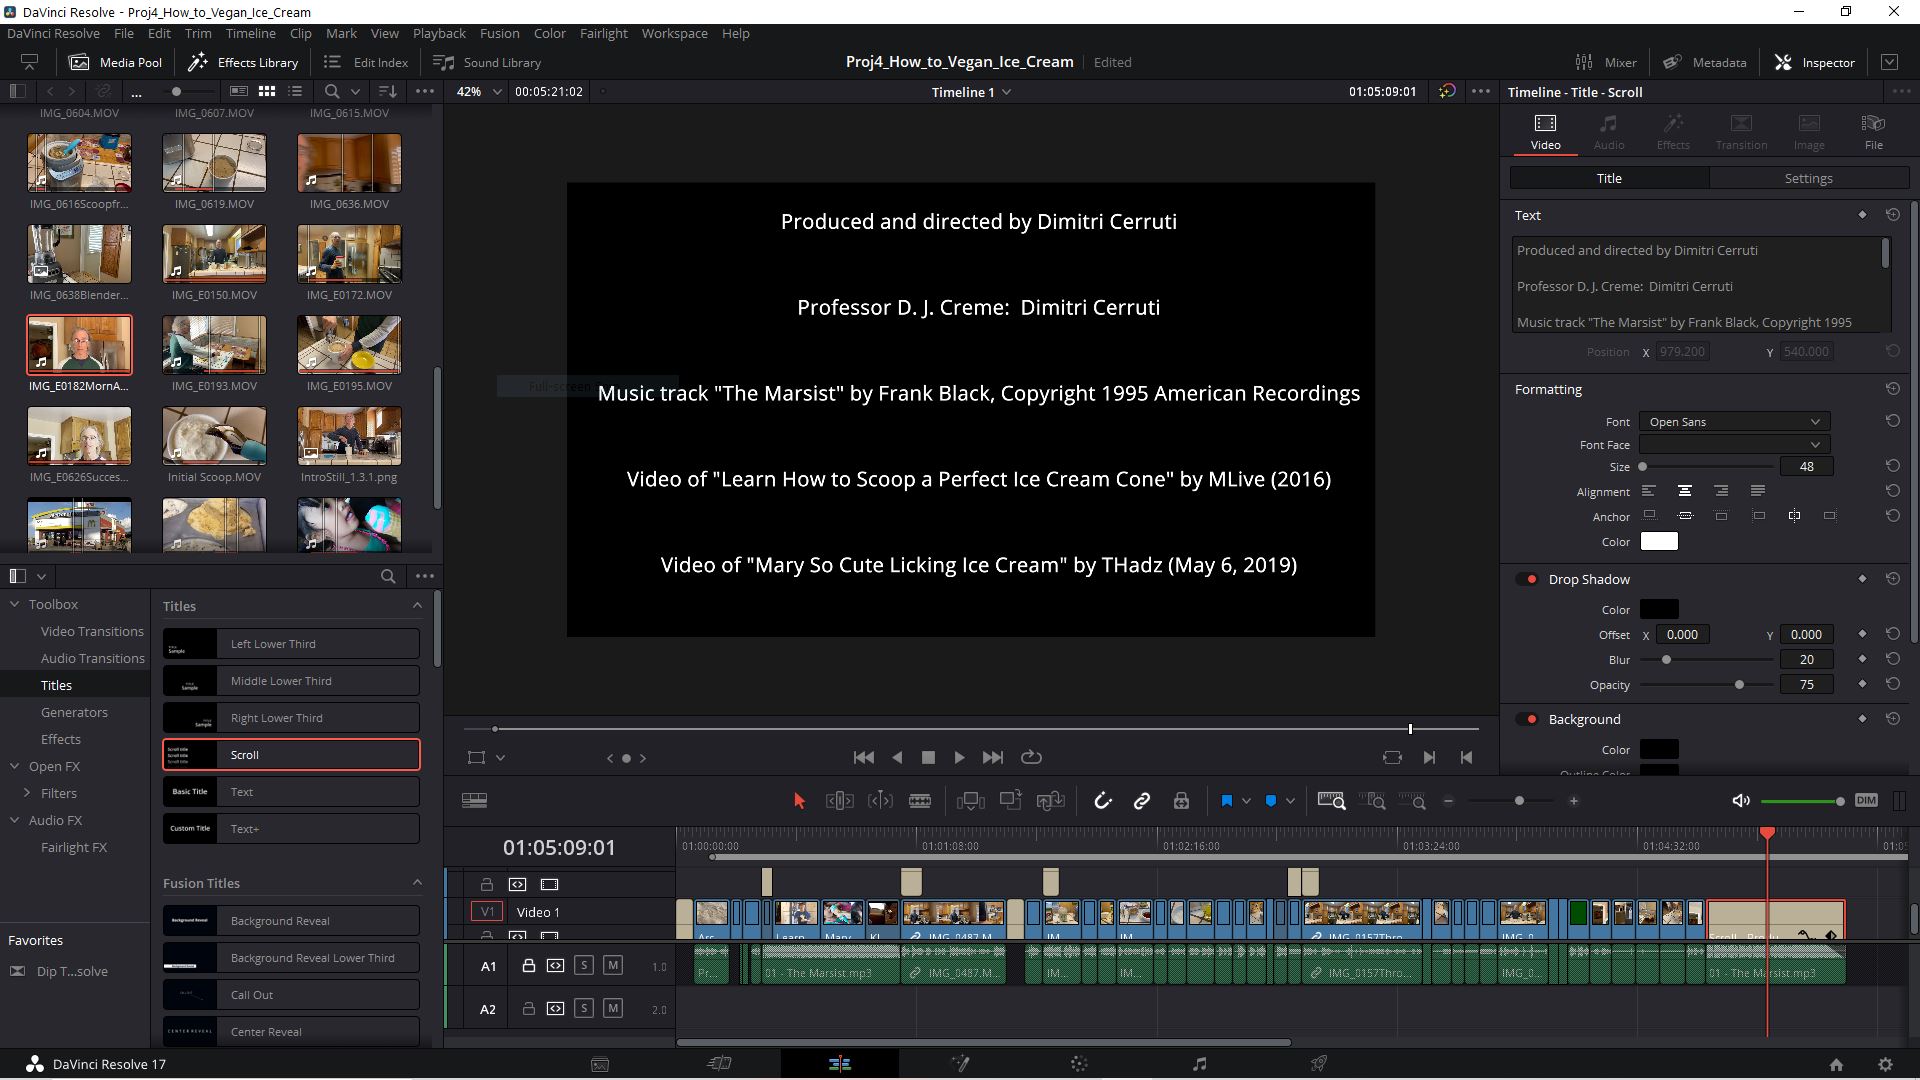Screen dimensions: 1920x1080
Task: Open the Playback menu
Action: [x=439, y=33]
